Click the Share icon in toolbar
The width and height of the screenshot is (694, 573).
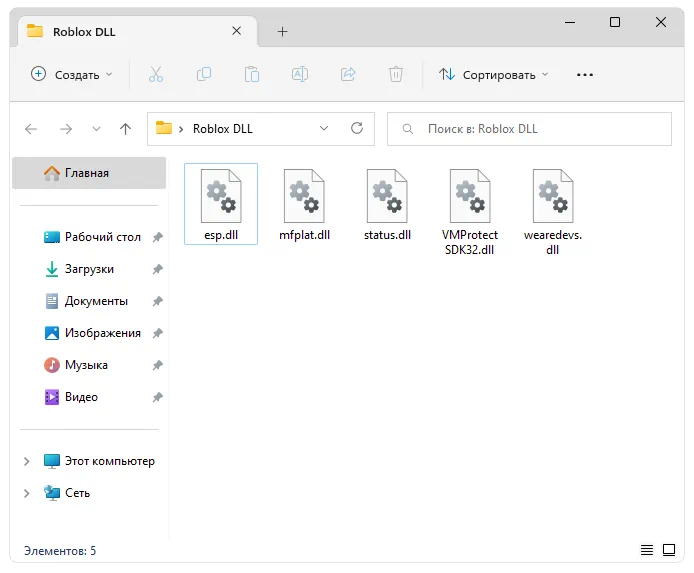tap(348, 74)
